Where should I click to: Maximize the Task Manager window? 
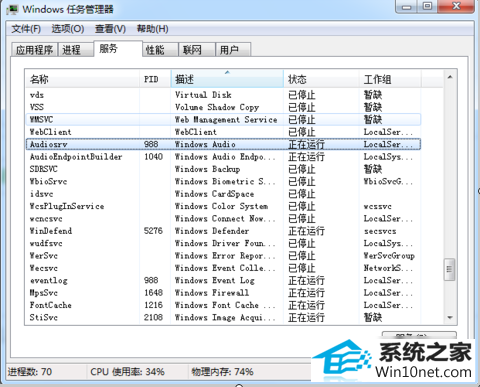pos(427,7)
